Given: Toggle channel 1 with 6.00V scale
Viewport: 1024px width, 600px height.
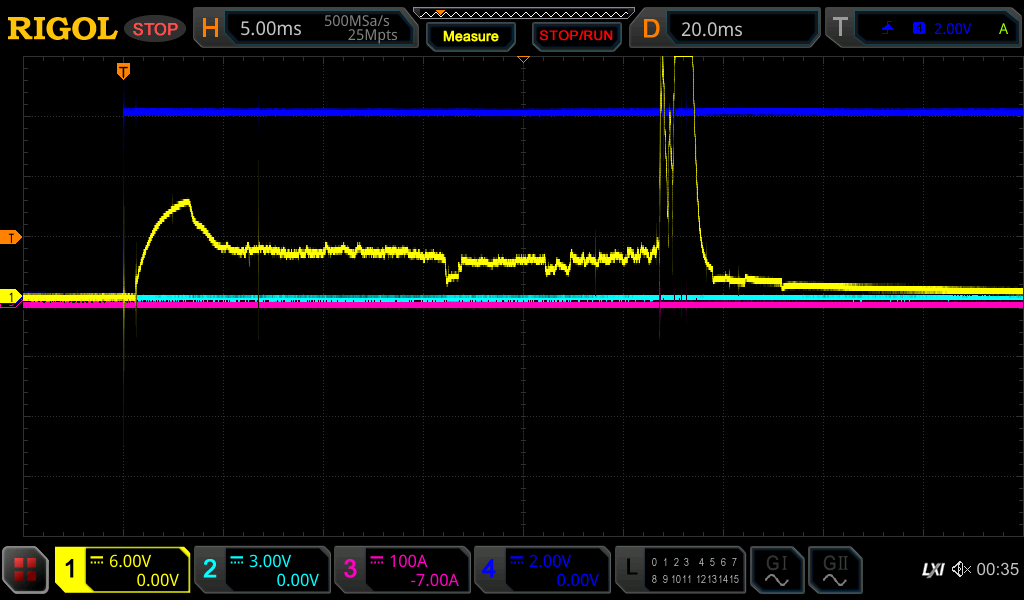Looking at the screenshot, I should [122, 570].
